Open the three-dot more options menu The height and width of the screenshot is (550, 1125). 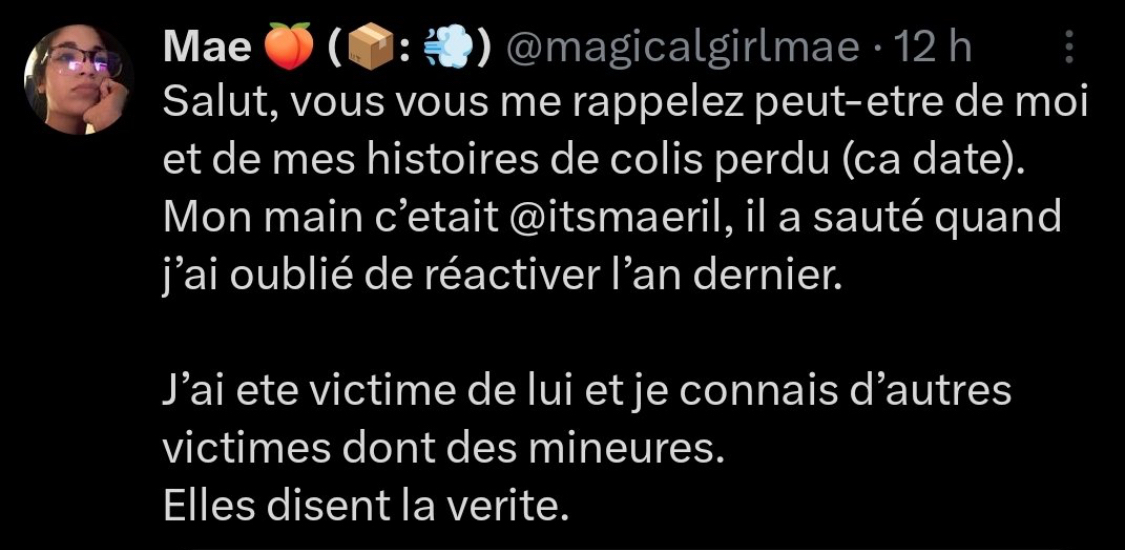click(x=1068, y=48)
